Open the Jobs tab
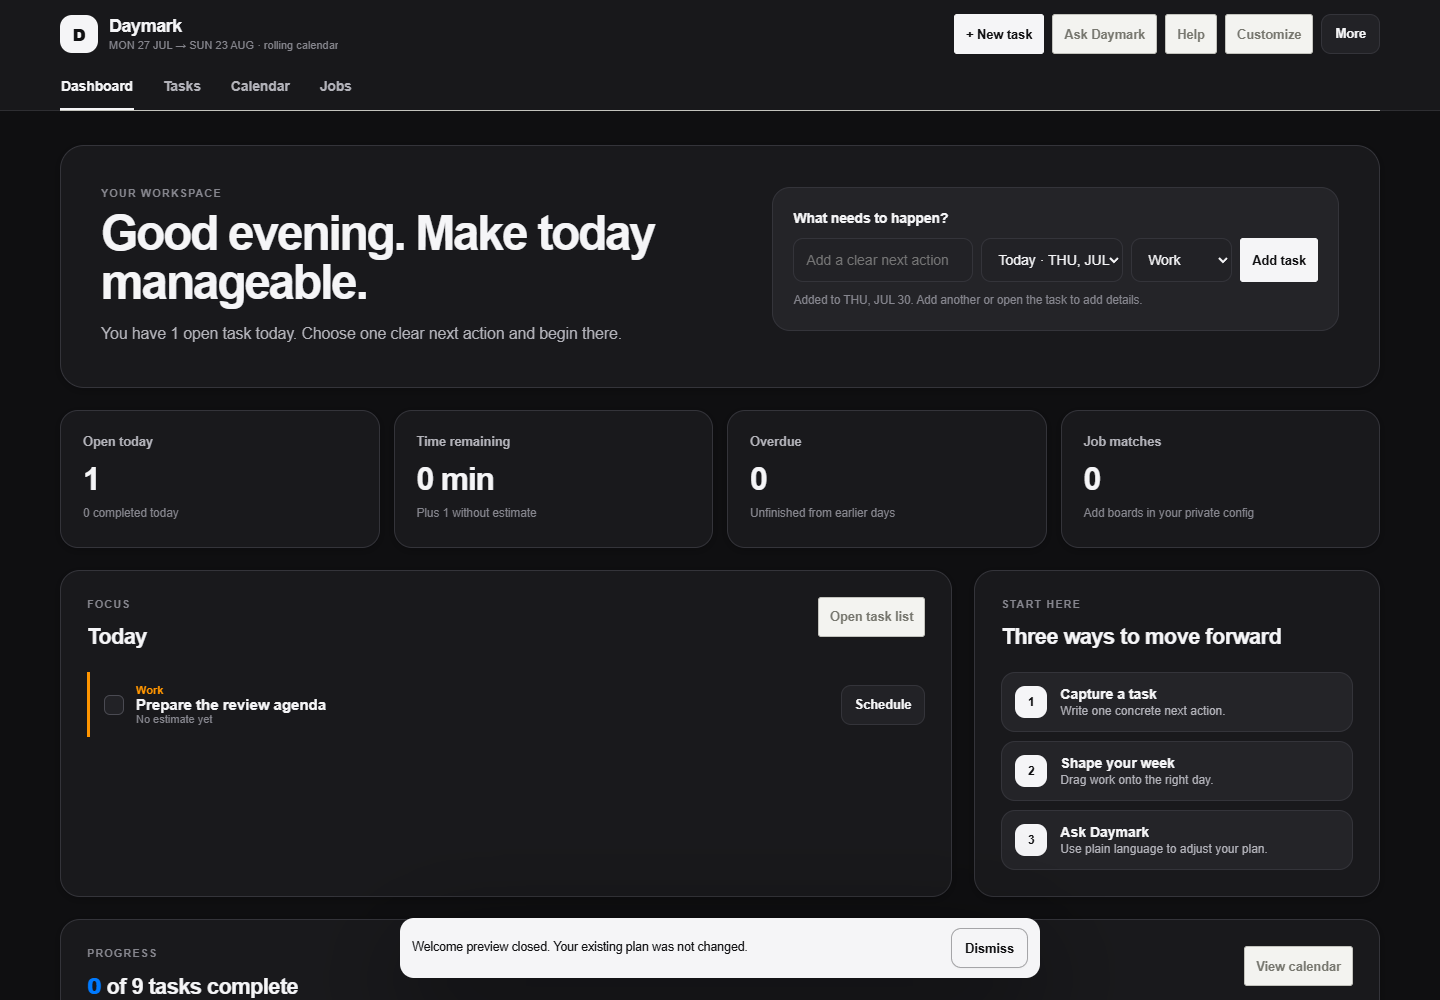 click(x=335, y=86)
